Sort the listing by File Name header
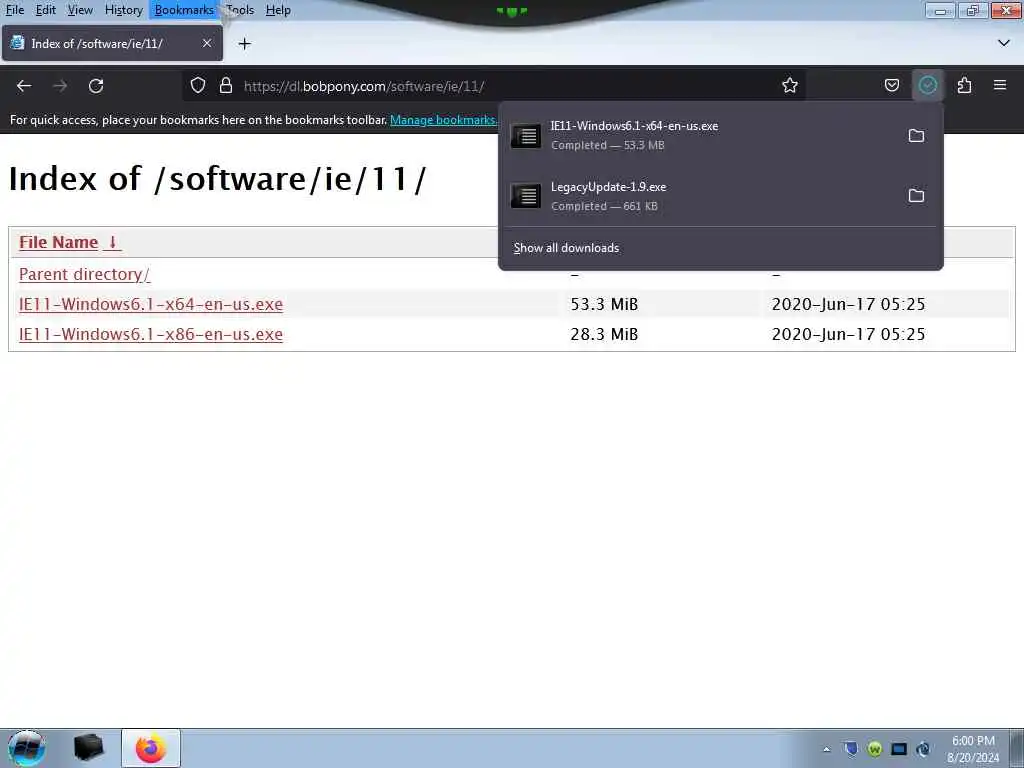Screen dimensions: 1024x768 coord(70,242)
